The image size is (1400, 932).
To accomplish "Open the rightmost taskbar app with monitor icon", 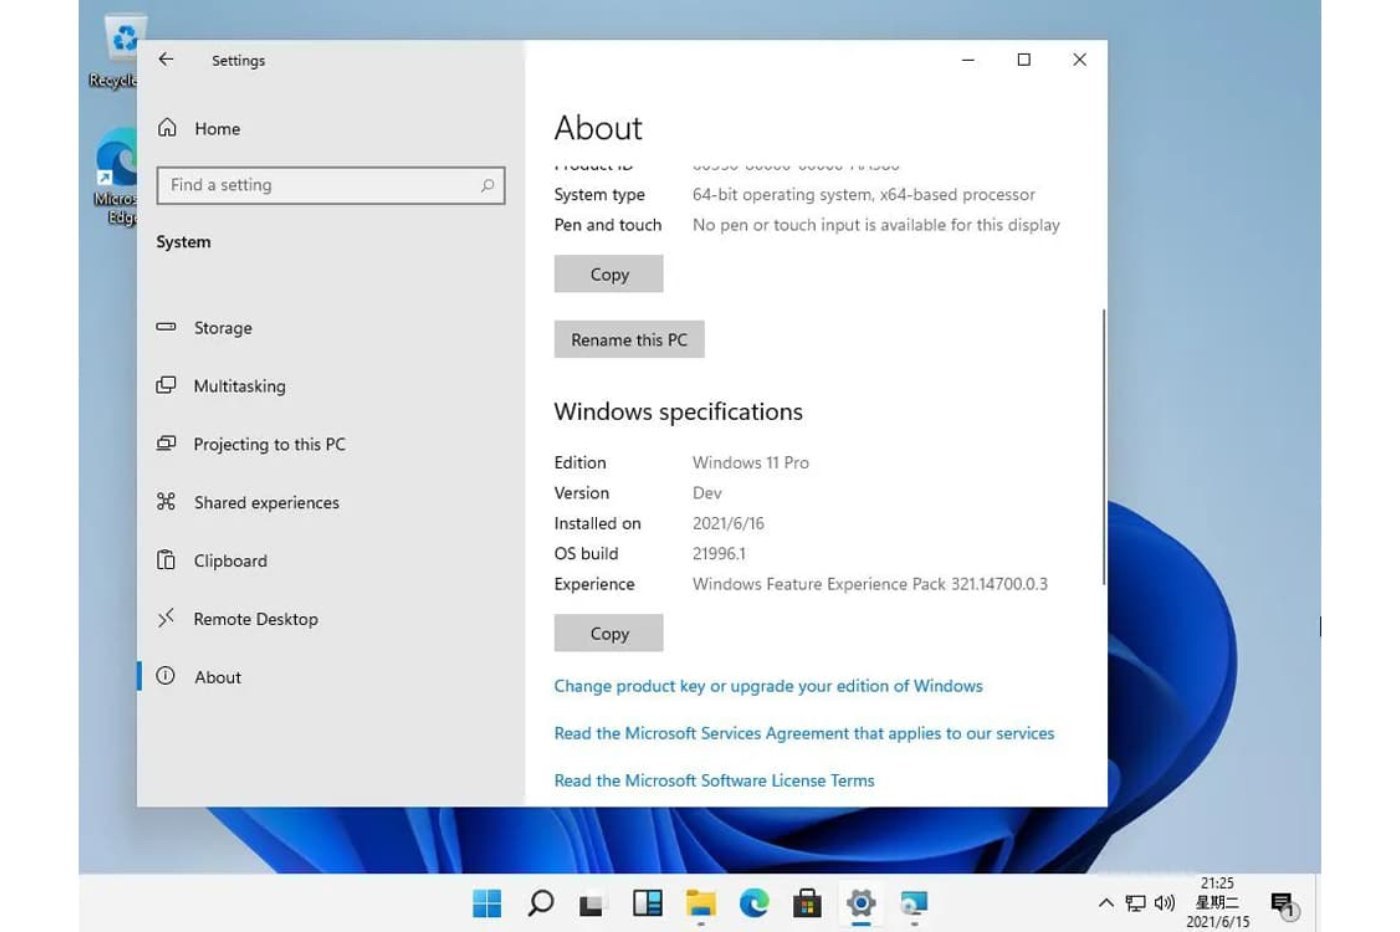I will coord(914,904).
